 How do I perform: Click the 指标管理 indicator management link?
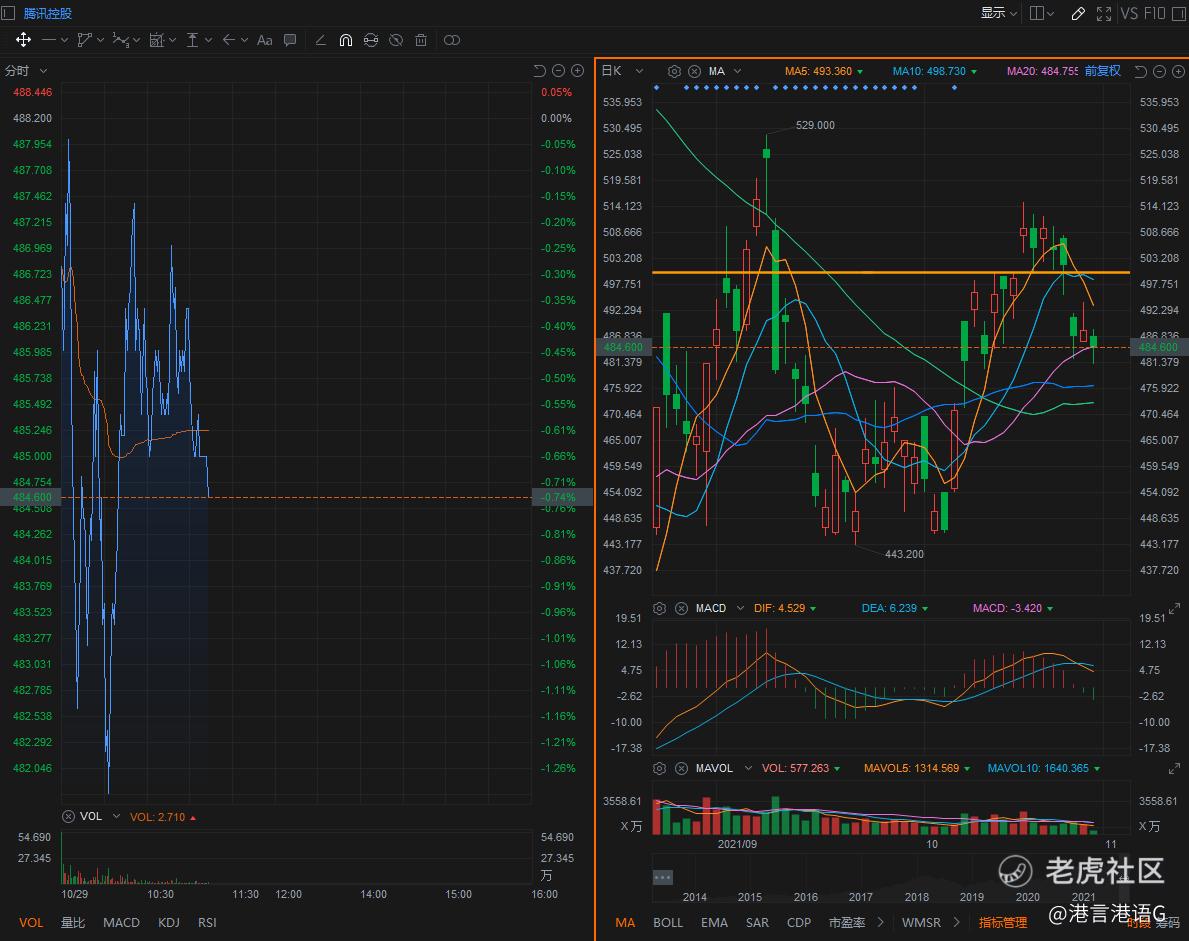1002,922
